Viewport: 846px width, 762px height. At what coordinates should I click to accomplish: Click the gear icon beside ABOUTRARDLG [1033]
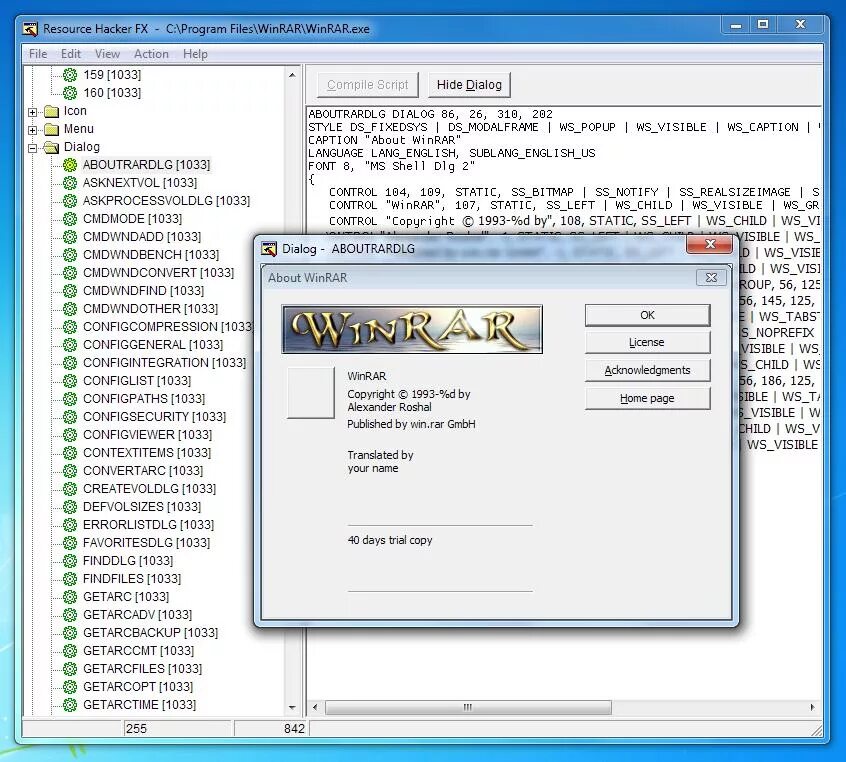tap(70, 165)
